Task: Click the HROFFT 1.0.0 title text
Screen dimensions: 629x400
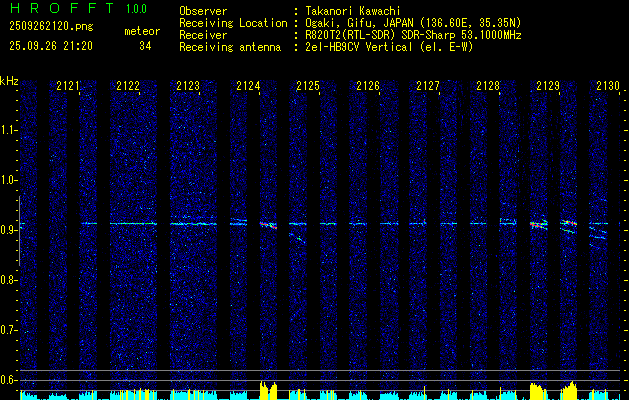Action: click(79, 8)
